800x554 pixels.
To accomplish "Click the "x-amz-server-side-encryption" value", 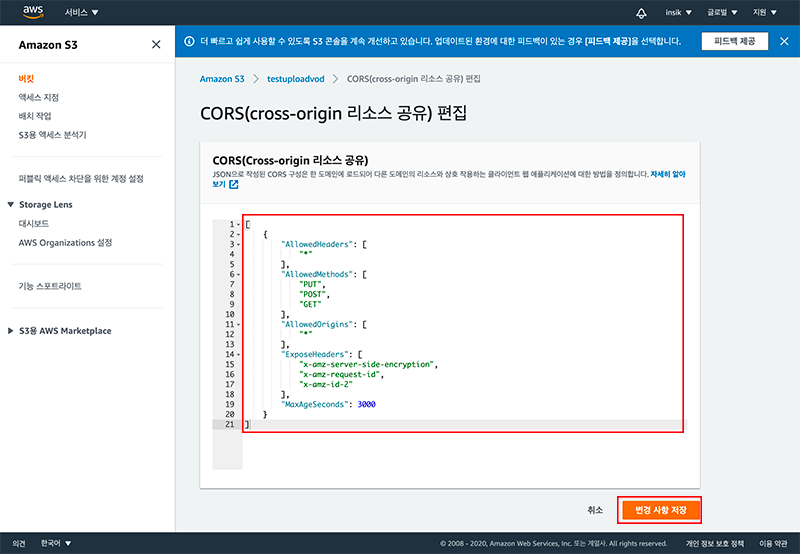I will (366, 364).
